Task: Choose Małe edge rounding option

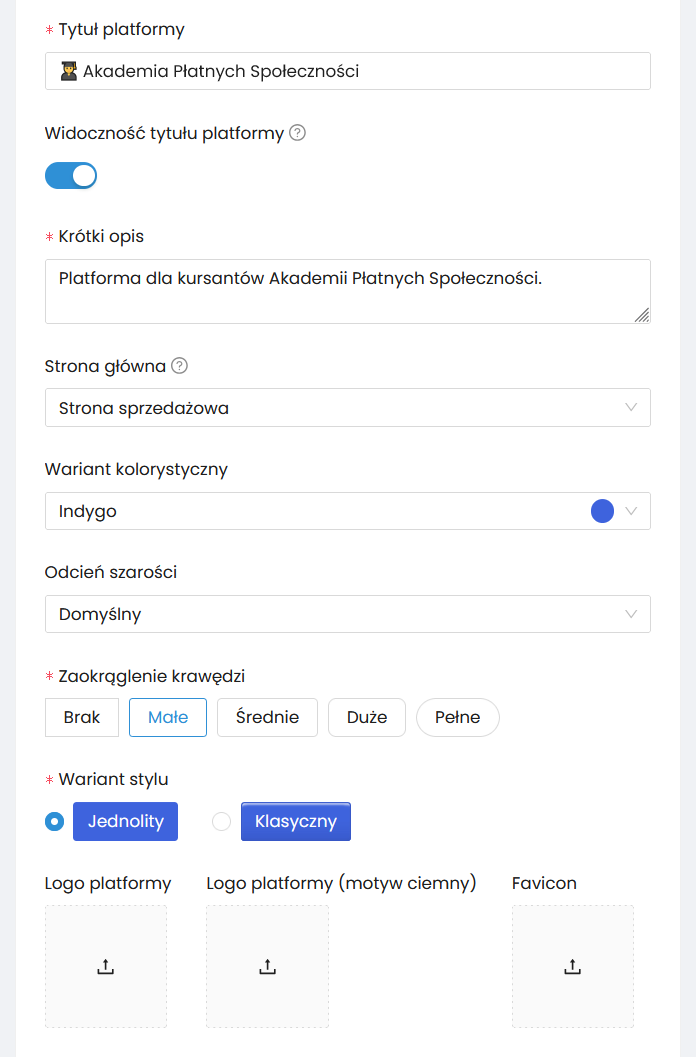Action: (168, 717)
